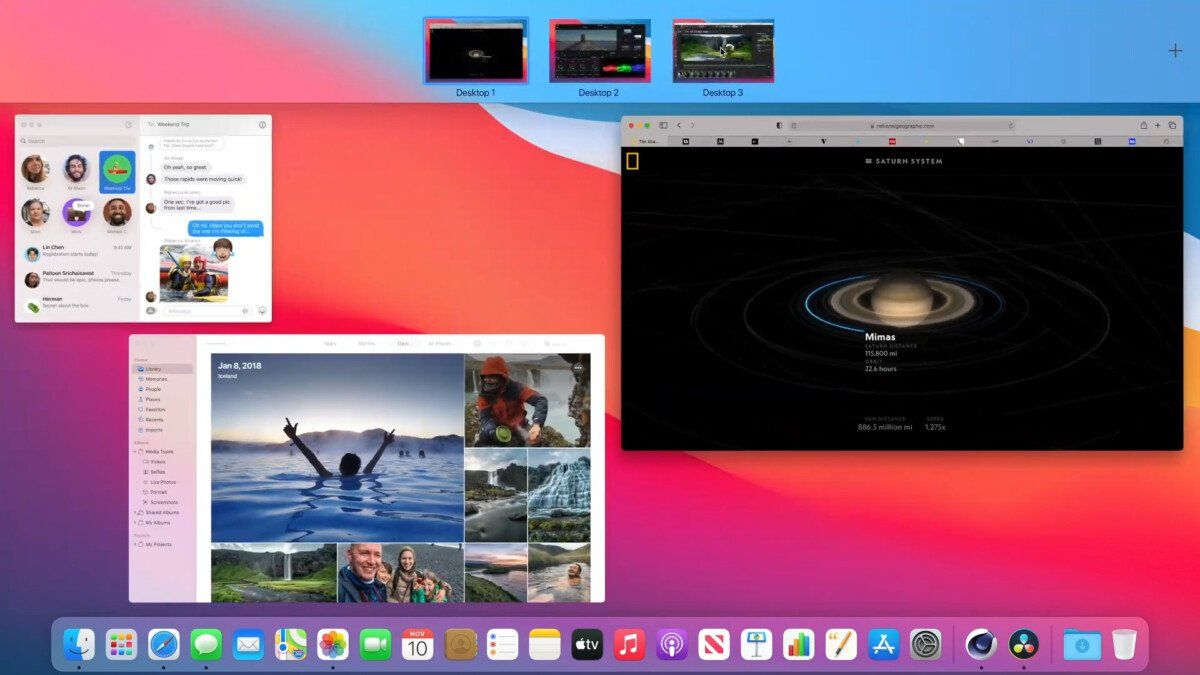The width and height of the screenshot is (1200, 675).
Task: Open the Lin Chen conversation
Action: [x=78, y=253]
